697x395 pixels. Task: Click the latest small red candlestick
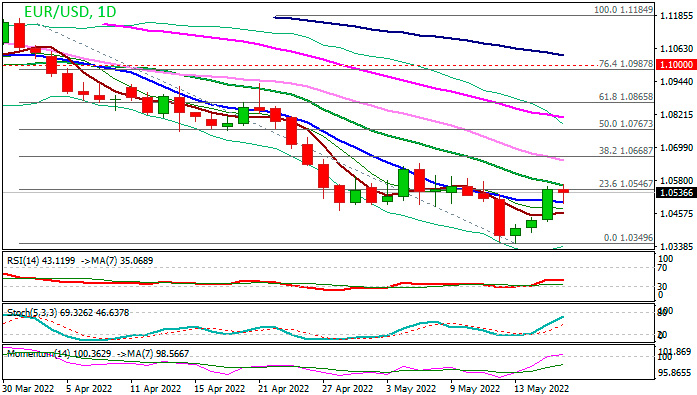coord(564,191)
